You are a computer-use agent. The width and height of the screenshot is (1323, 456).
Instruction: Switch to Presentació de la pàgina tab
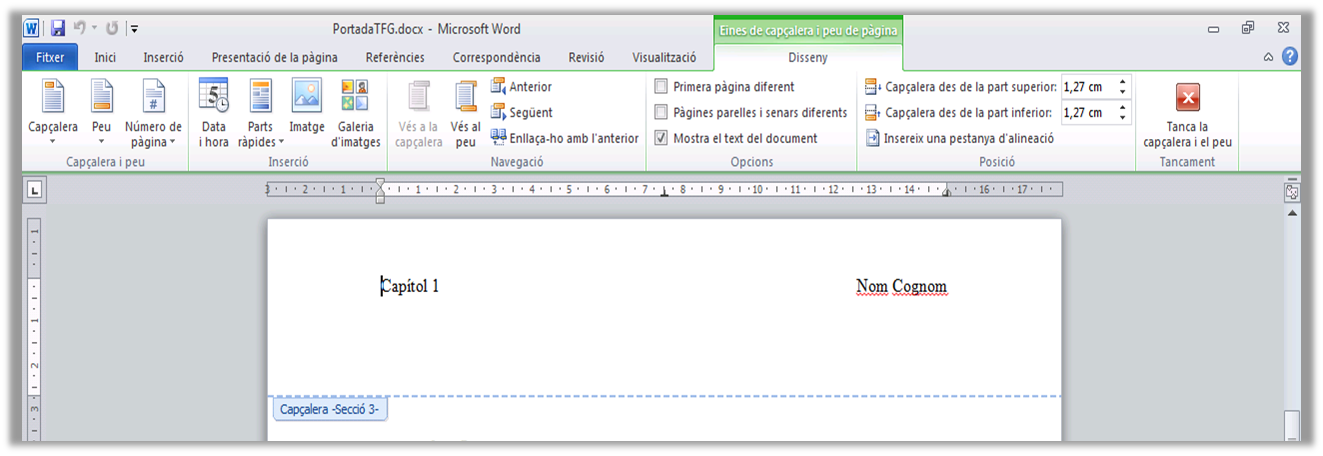274,58
